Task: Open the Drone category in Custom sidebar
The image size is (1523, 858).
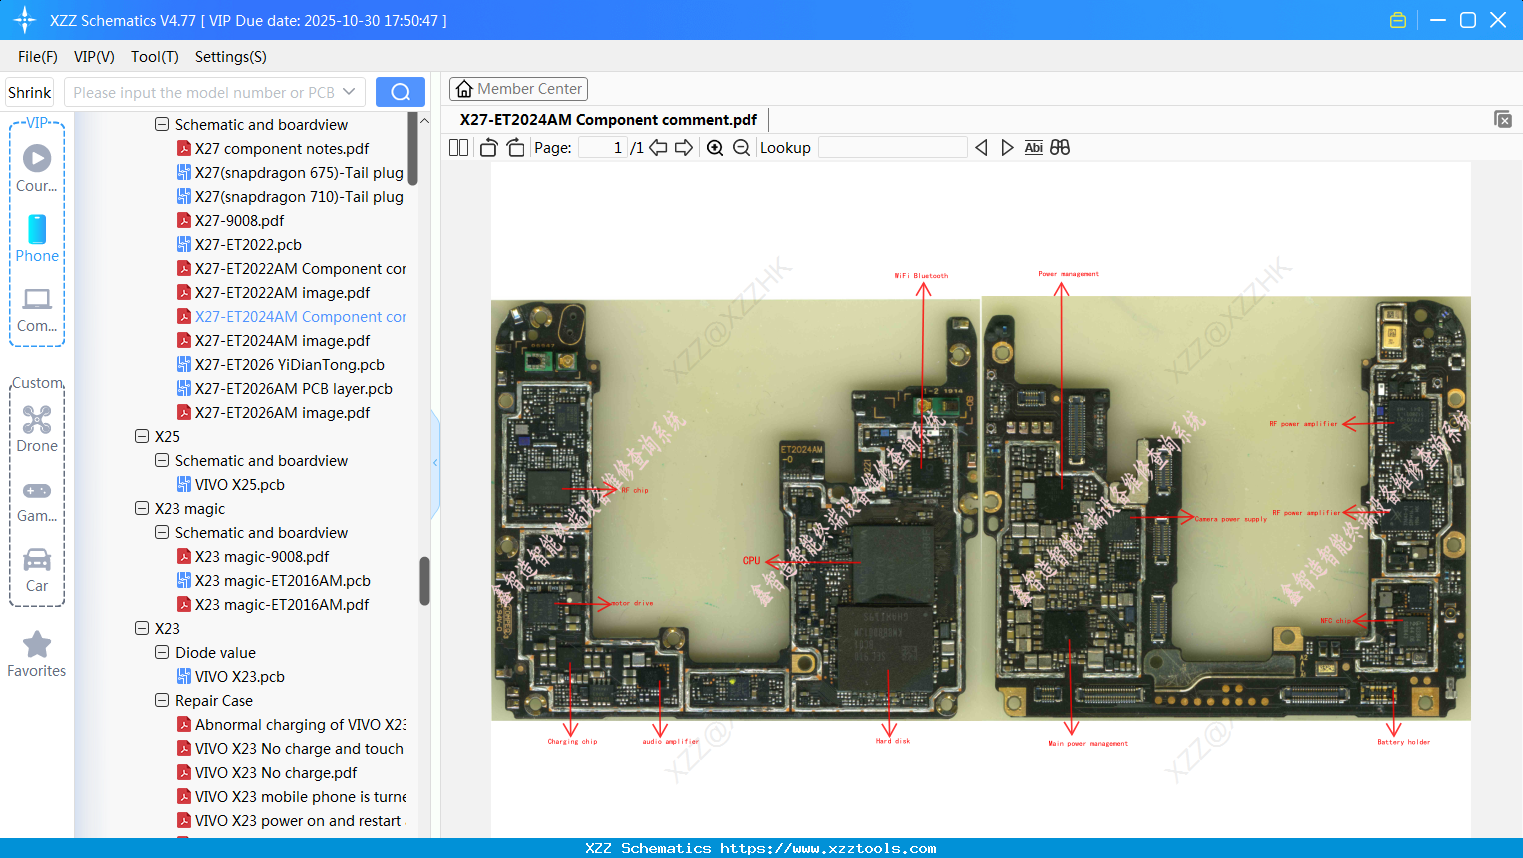Action: point(36,427)
